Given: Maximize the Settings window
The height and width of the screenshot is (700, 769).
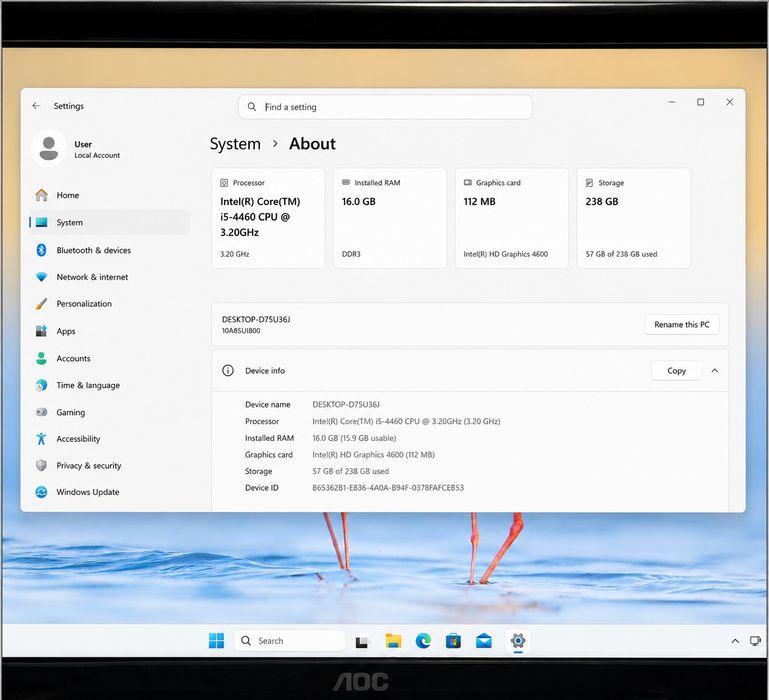Looking at the screenshot, I should [x=700, y=102].
